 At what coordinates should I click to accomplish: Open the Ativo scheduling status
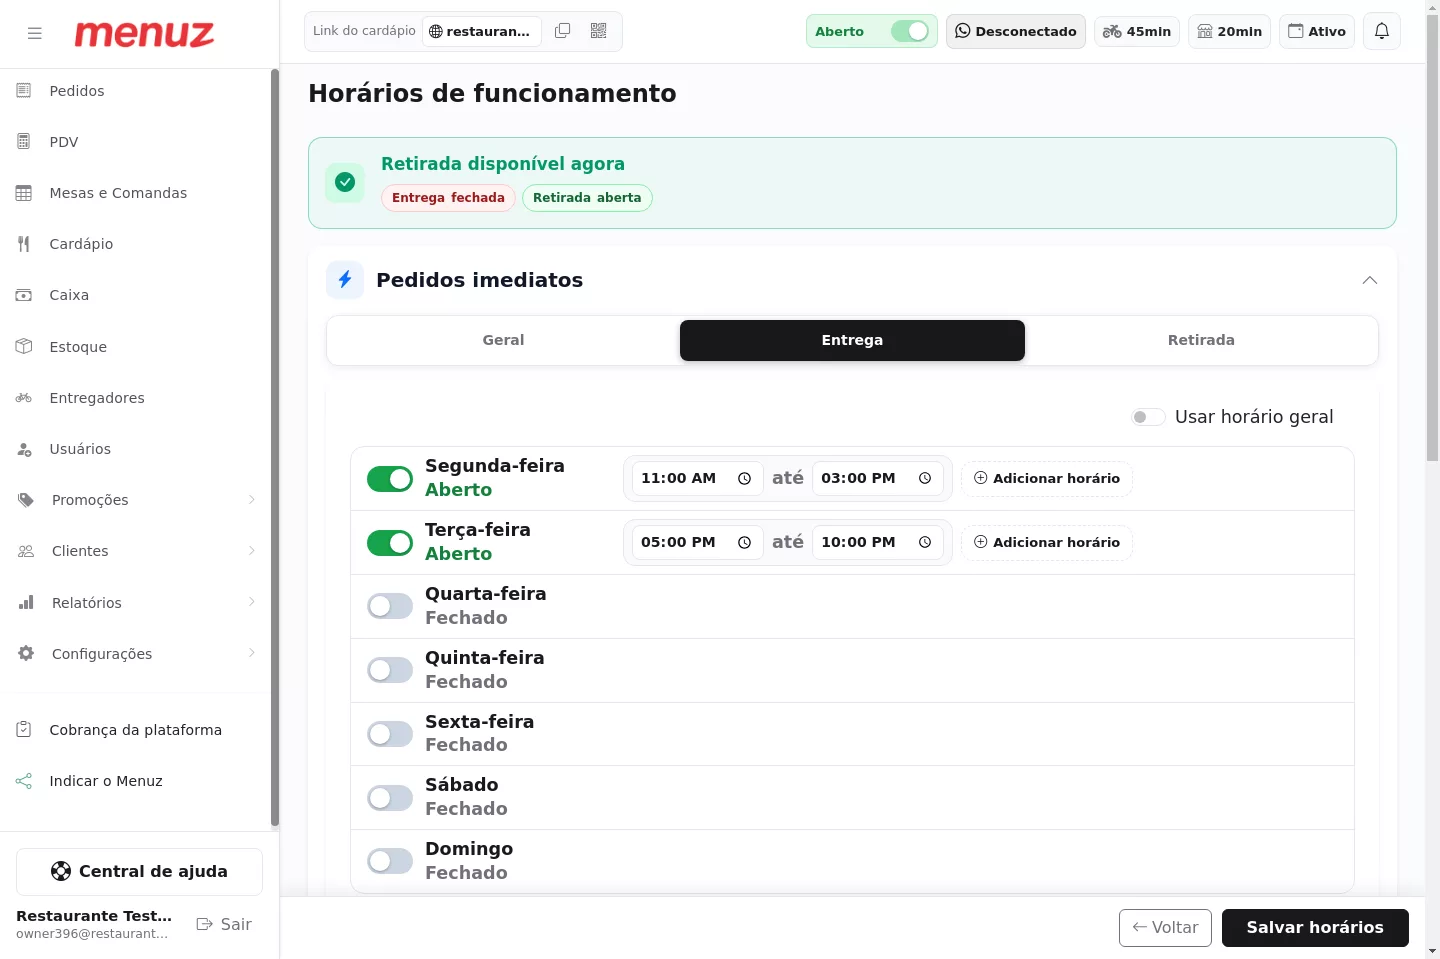[x=1317, y=31]
